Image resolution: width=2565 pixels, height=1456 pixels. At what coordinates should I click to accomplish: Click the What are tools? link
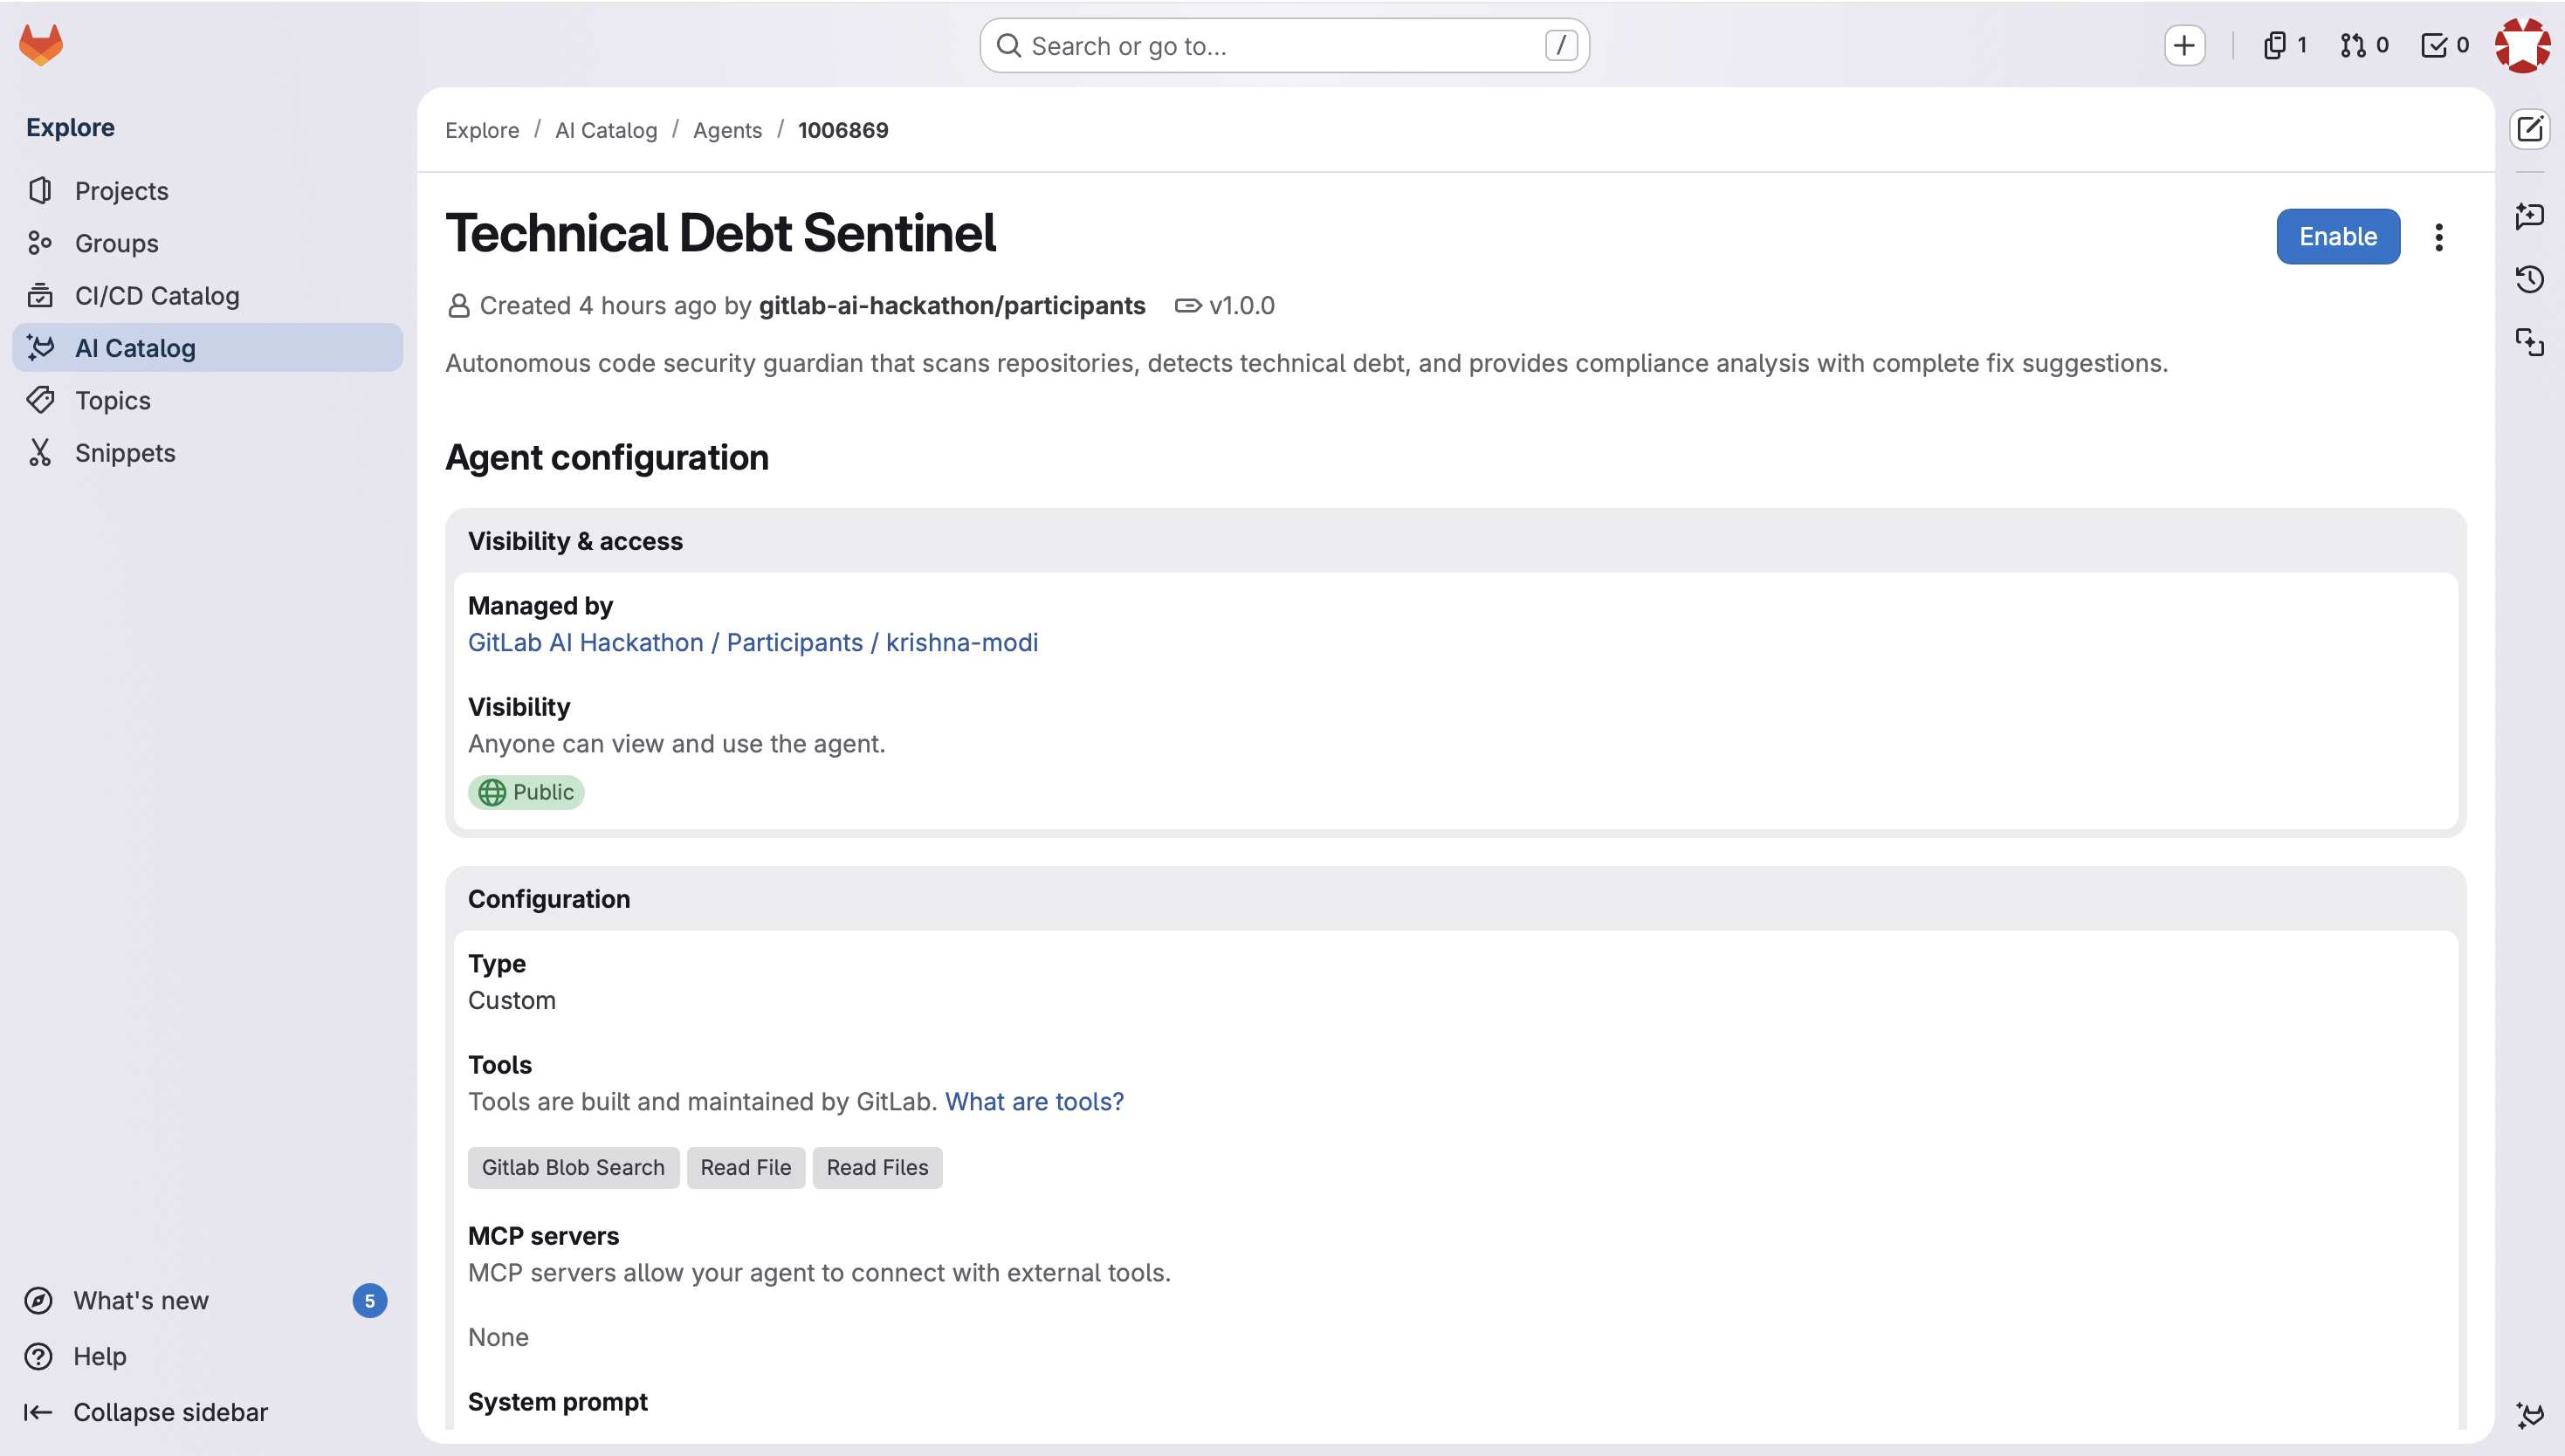(x=1034, y=1101)
